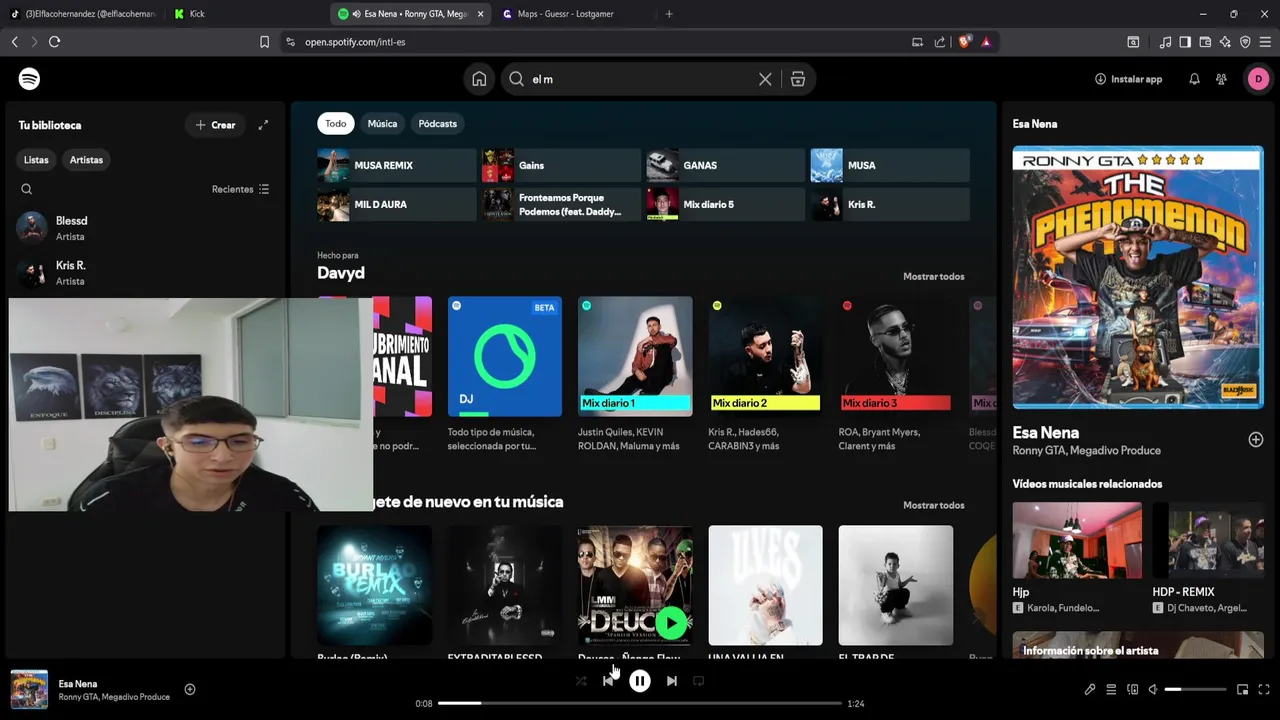Viewport: 1280px width, 720px height.
Task: Toggle repeat mode
Action: (x=699, y=681)
